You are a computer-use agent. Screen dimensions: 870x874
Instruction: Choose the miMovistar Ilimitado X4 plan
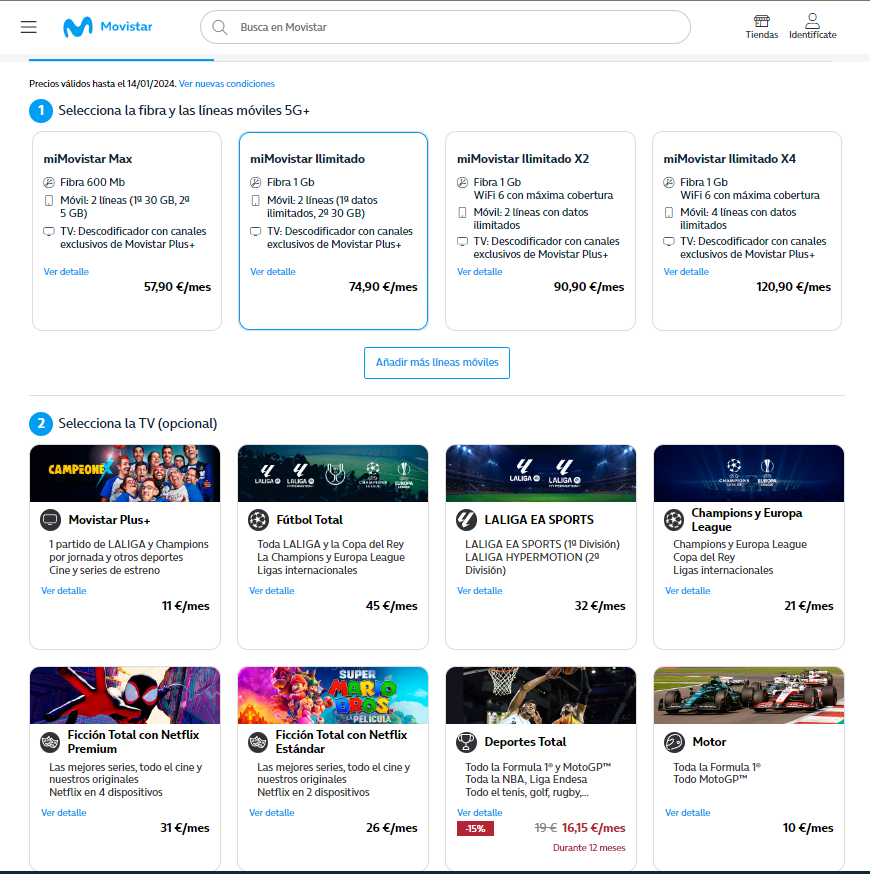coord(746,230)
